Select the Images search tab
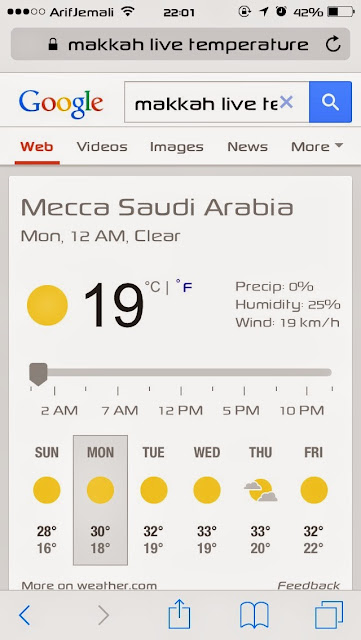The height and width of the screenshot is (640, 361). tap(176, 147)
